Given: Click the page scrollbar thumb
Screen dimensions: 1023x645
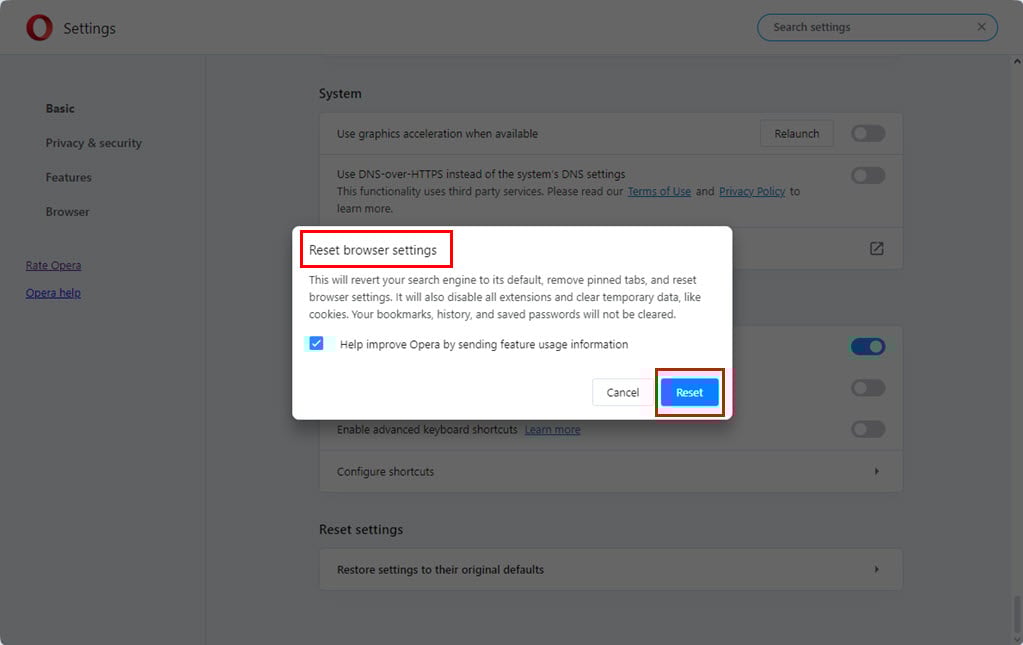Looking at the screenshot, I should [x=1017, y=615].
